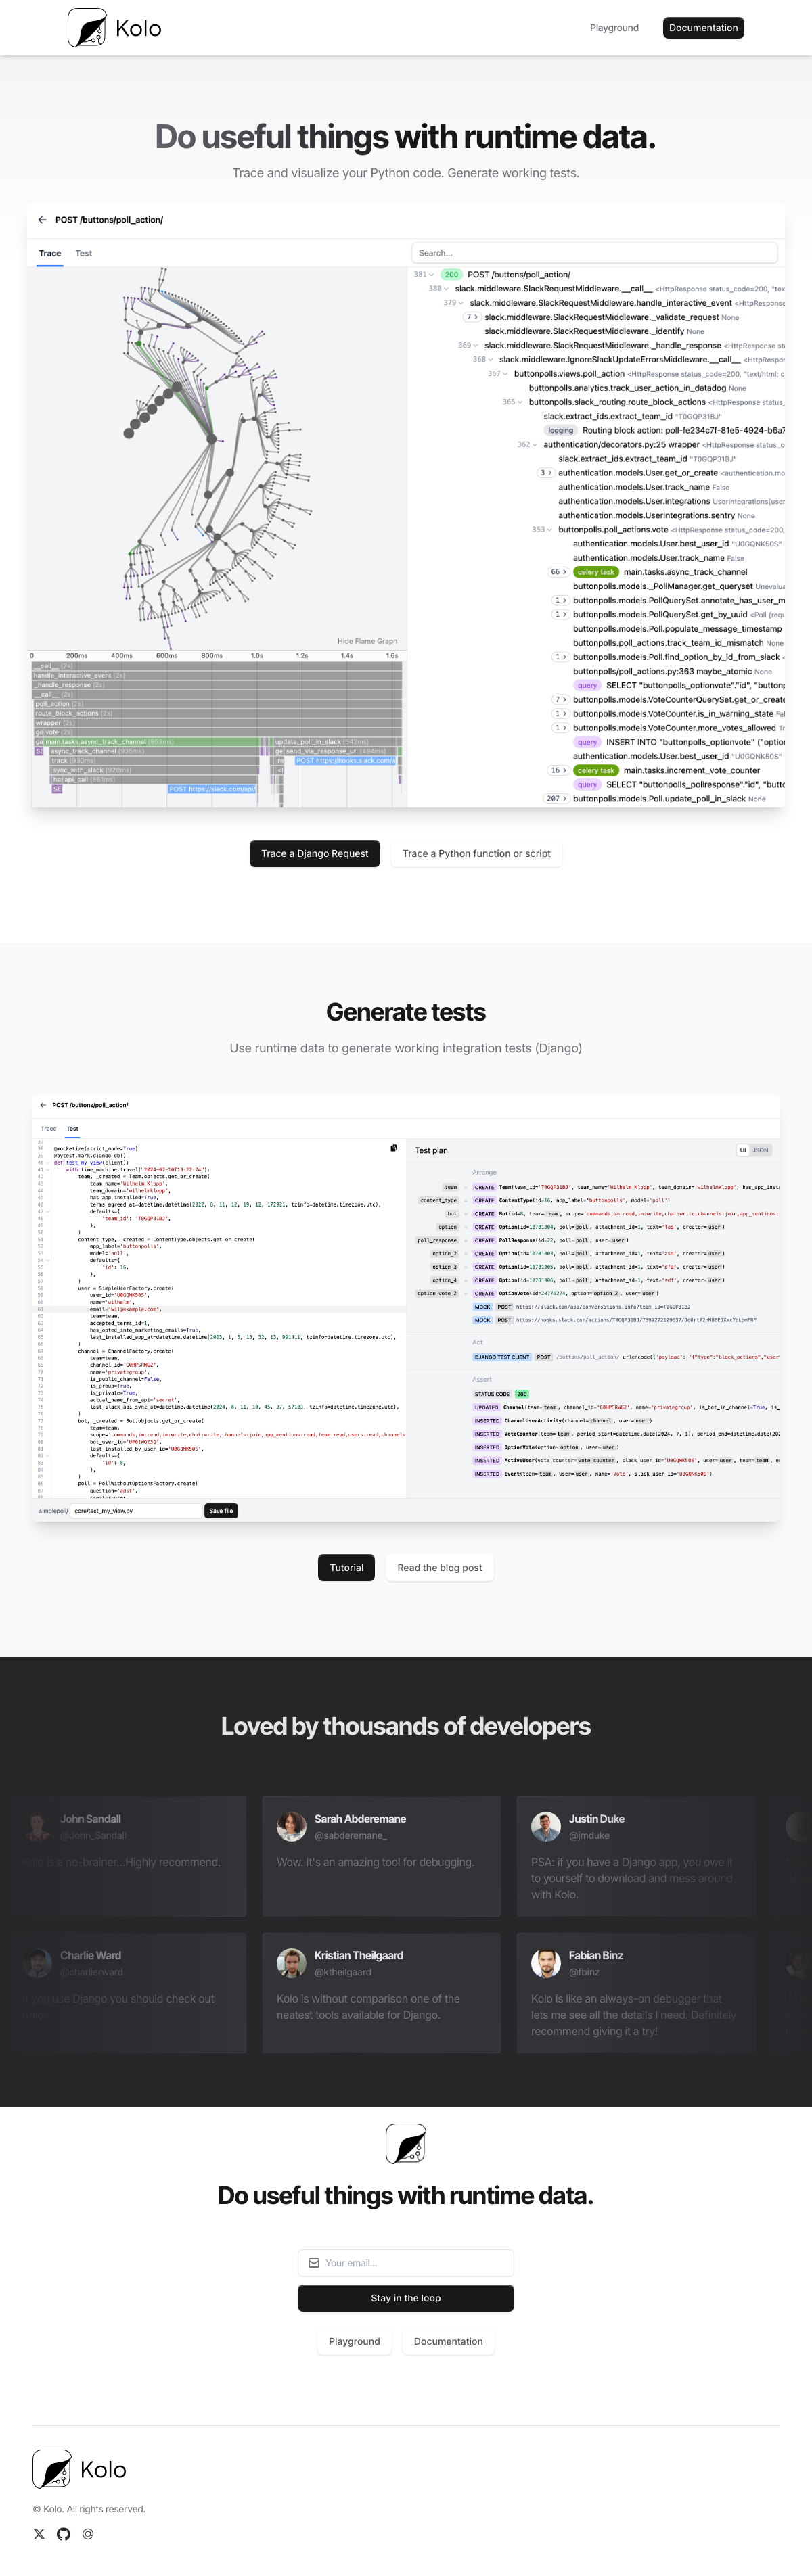Viewport: 812px width, 2576px height.
Task: Click the copy code icon in test editor
Action: click(x=394, y=1148)
